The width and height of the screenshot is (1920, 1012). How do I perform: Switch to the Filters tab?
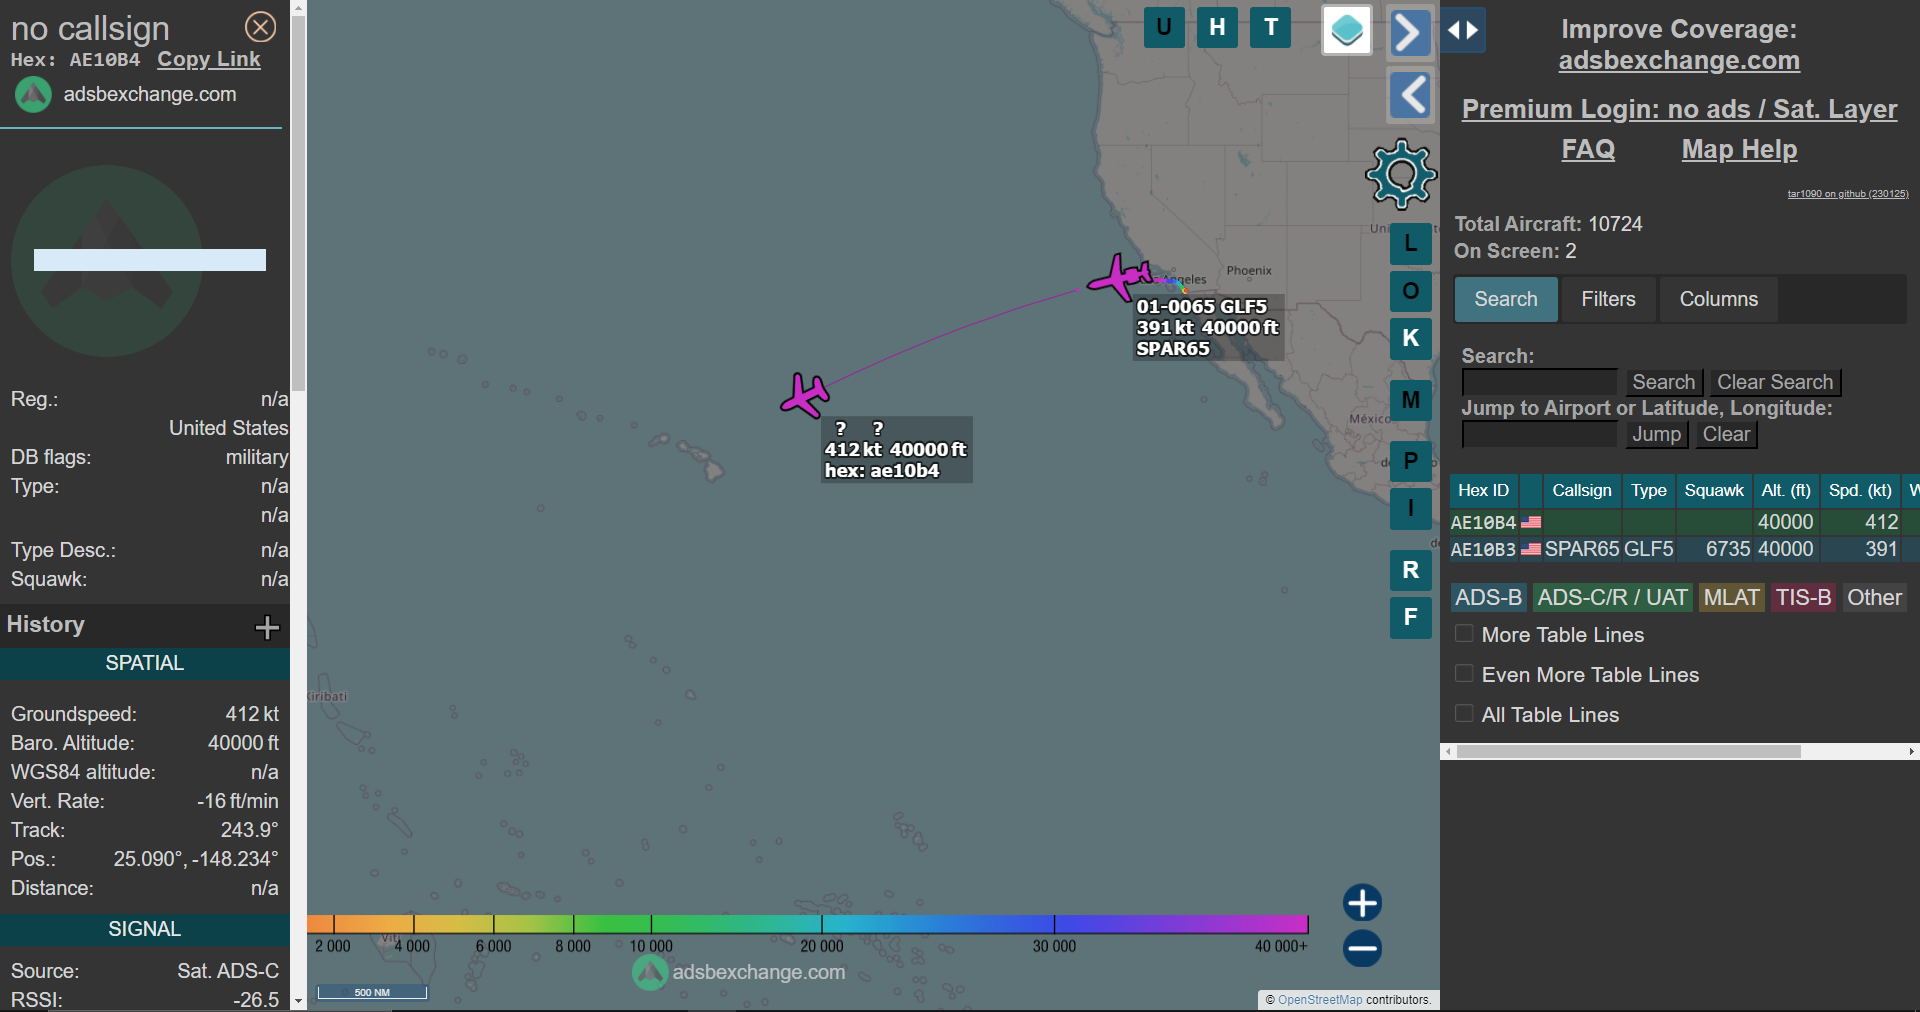[x=1608, y=299]
